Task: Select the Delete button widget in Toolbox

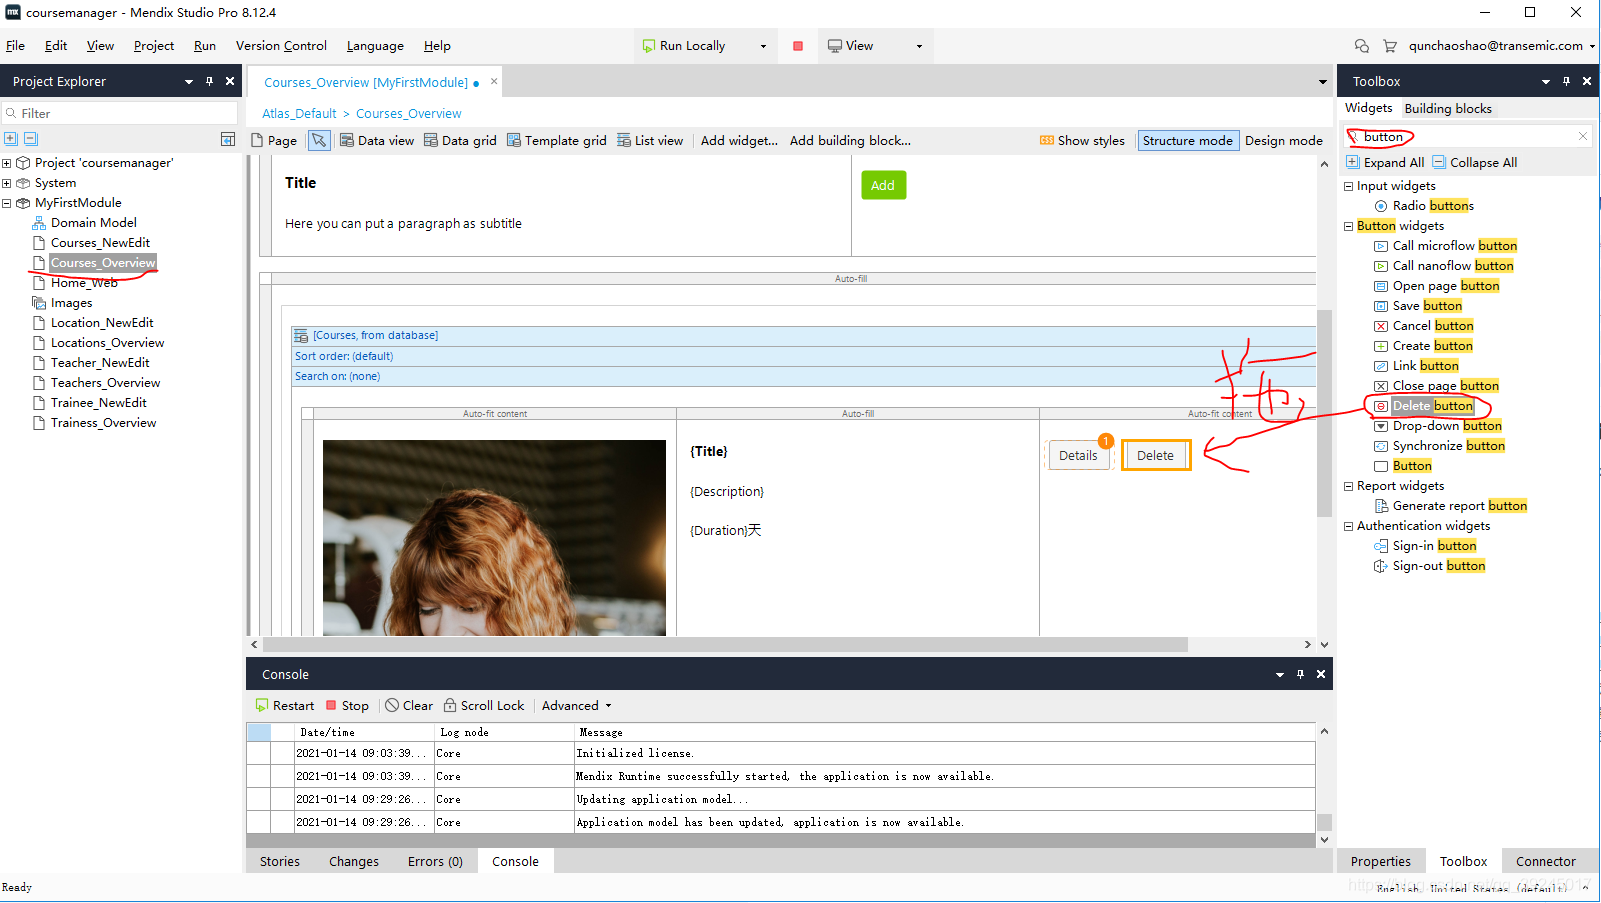Action: (x=1424, y=406)
